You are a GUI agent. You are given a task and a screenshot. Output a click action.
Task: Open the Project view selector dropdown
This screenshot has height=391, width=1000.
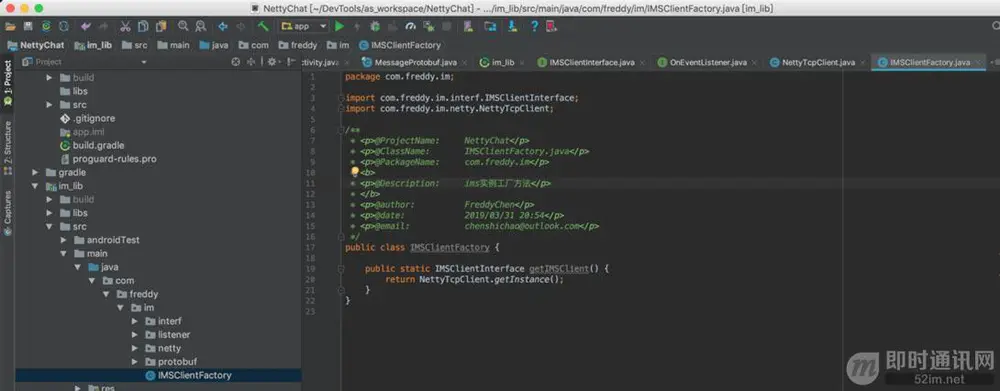(x=84, y=62)
